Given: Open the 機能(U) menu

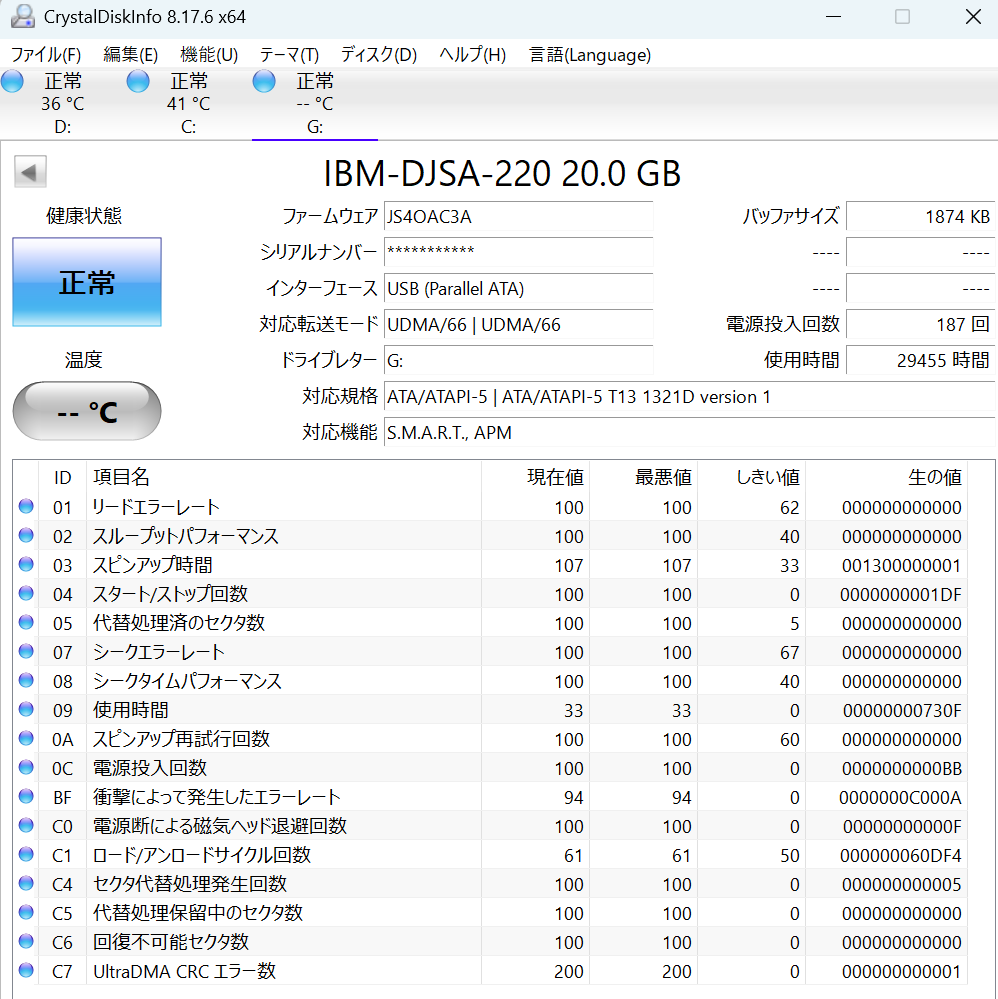Looking at the screenshot, I should point(208,55).
